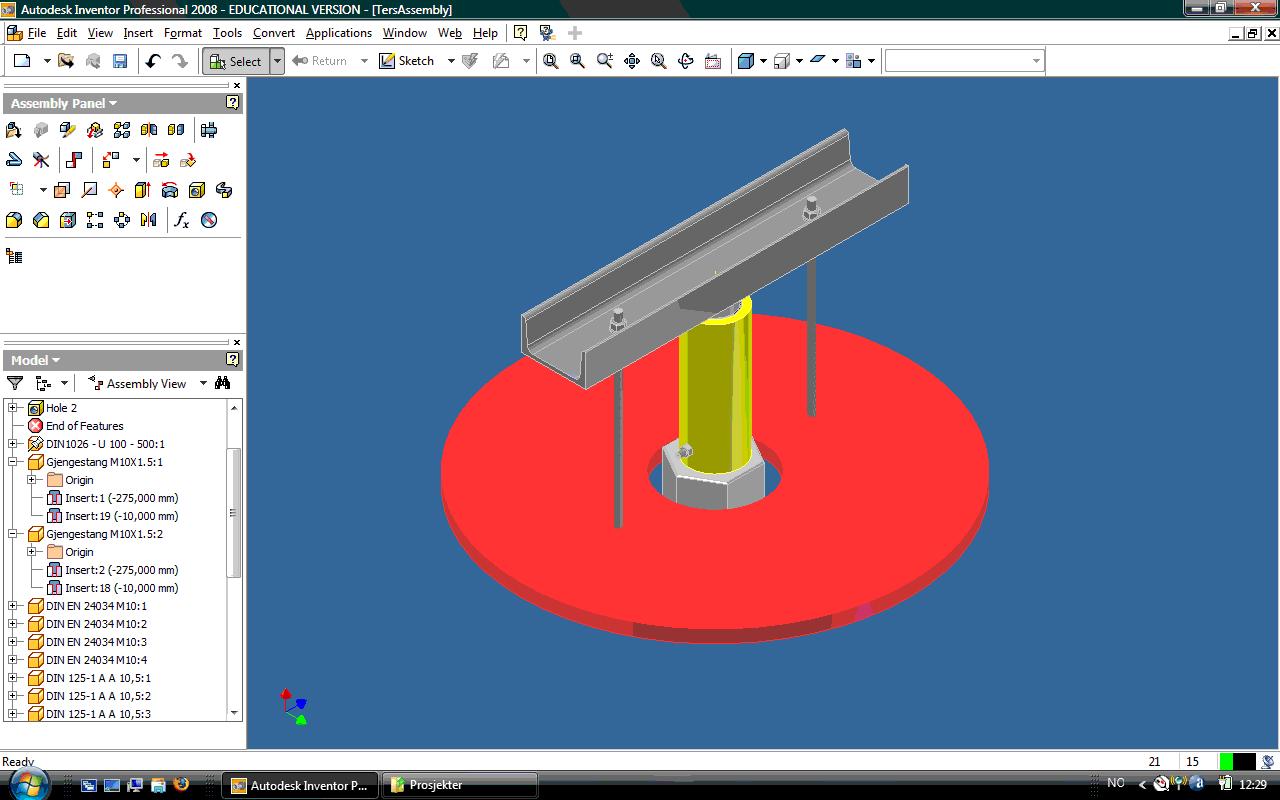Click the Return button
The height and width of the screenshot is (800, 1280).
pos(320,61)
